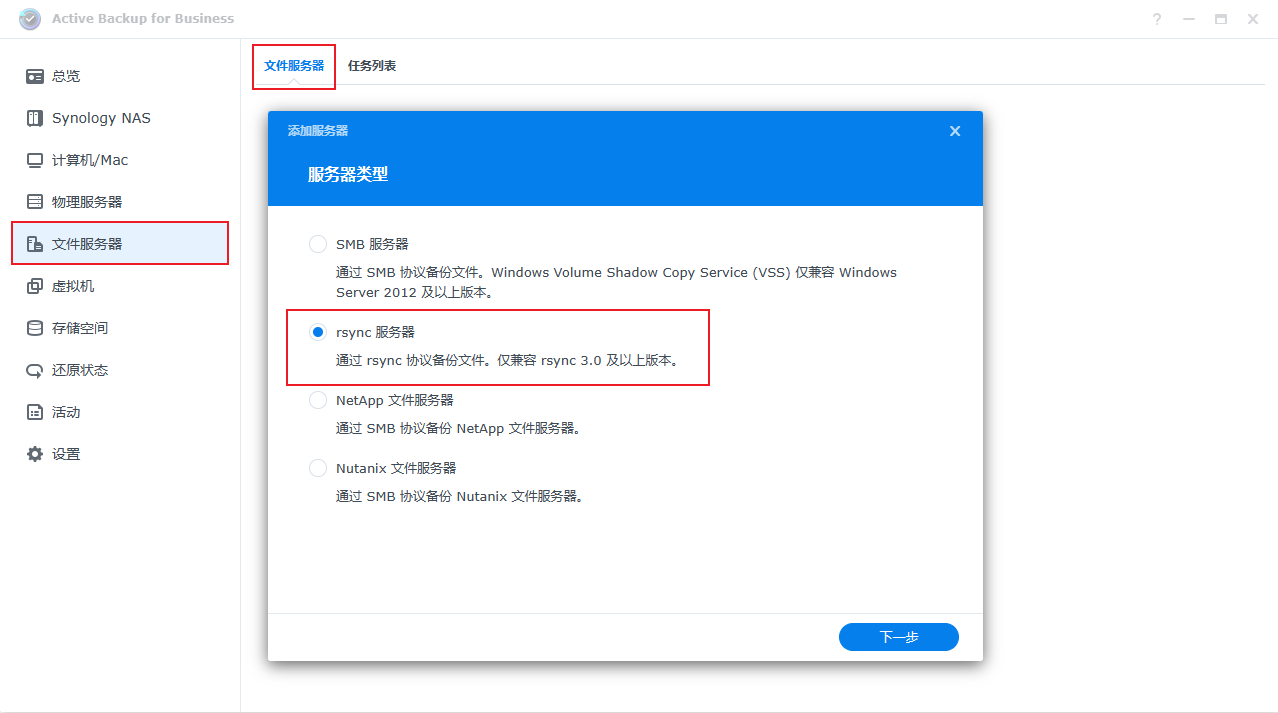The height and width of the screenshot is (713, 1278).
Task: Select the rsync 服务器 radio button
Action: point(318,332)
